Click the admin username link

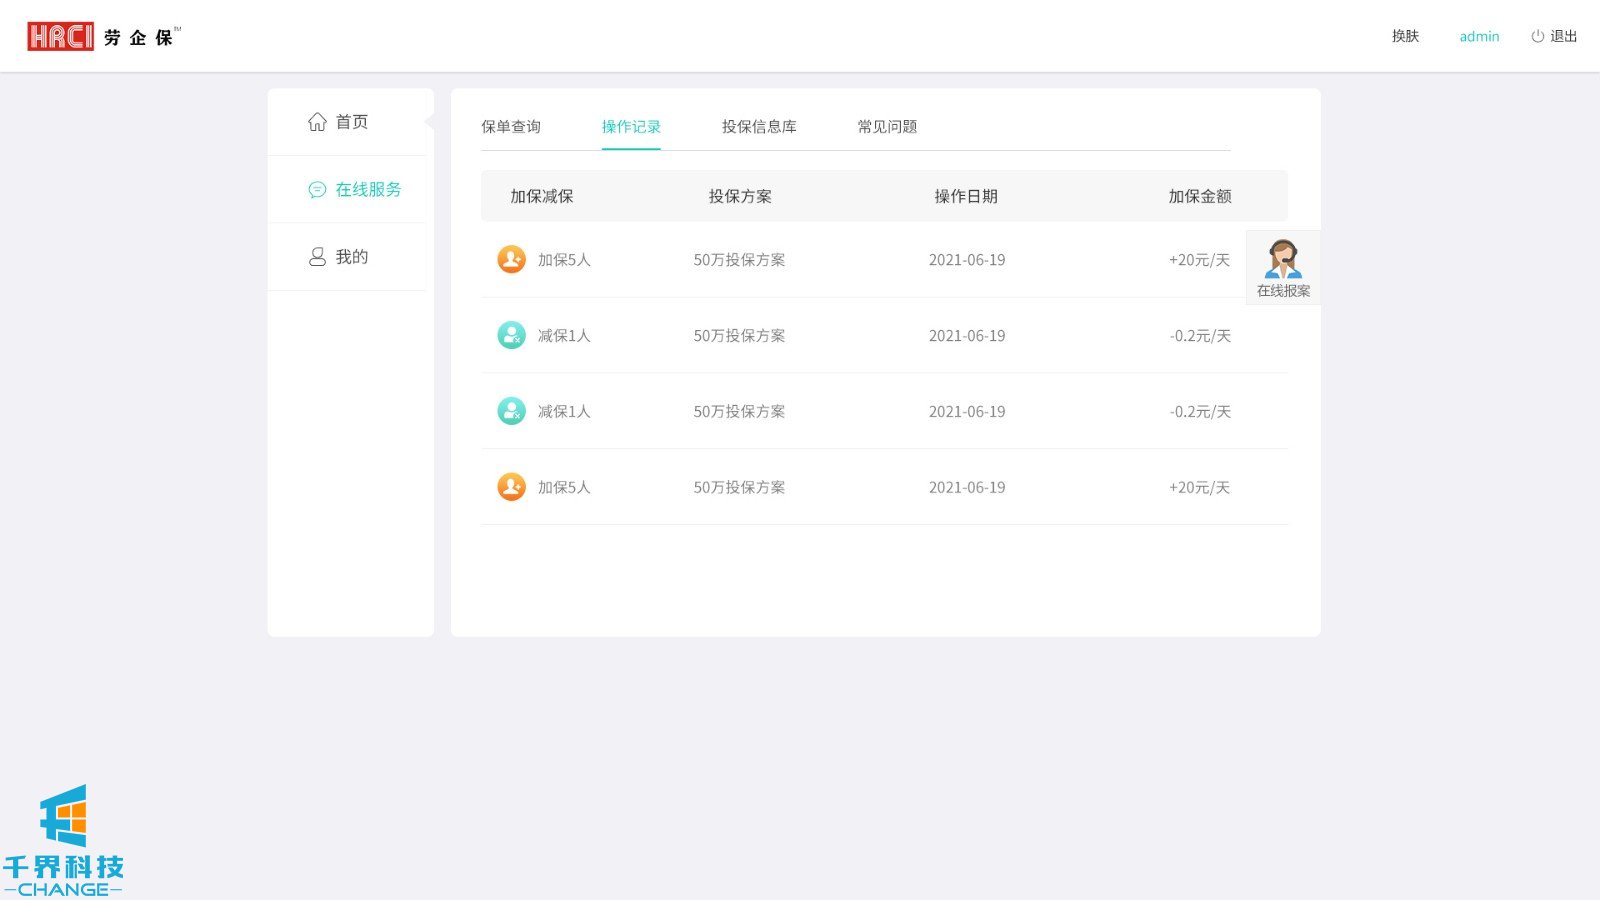click(1479, 37)
